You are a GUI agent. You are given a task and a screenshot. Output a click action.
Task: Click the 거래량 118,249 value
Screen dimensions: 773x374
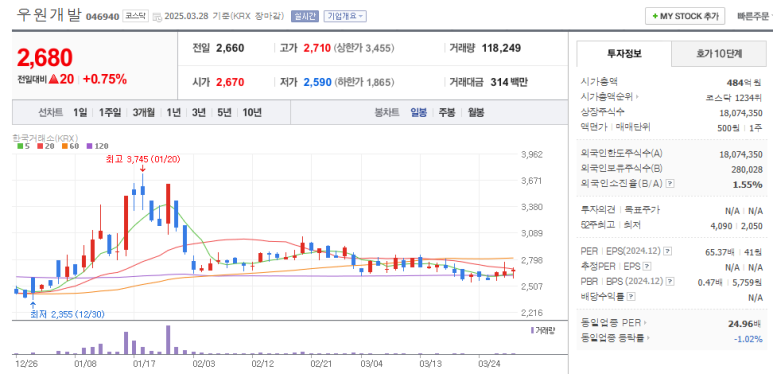pos(501,48)
